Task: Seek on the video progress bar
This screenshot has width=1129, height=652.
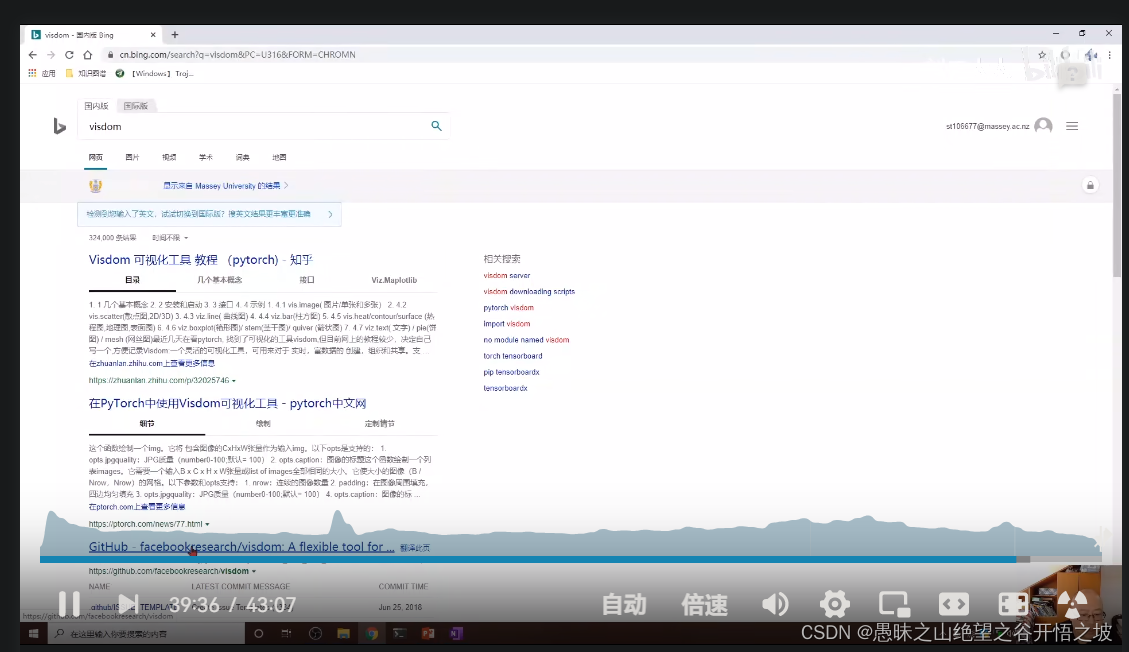Action: tap(570, 559)
